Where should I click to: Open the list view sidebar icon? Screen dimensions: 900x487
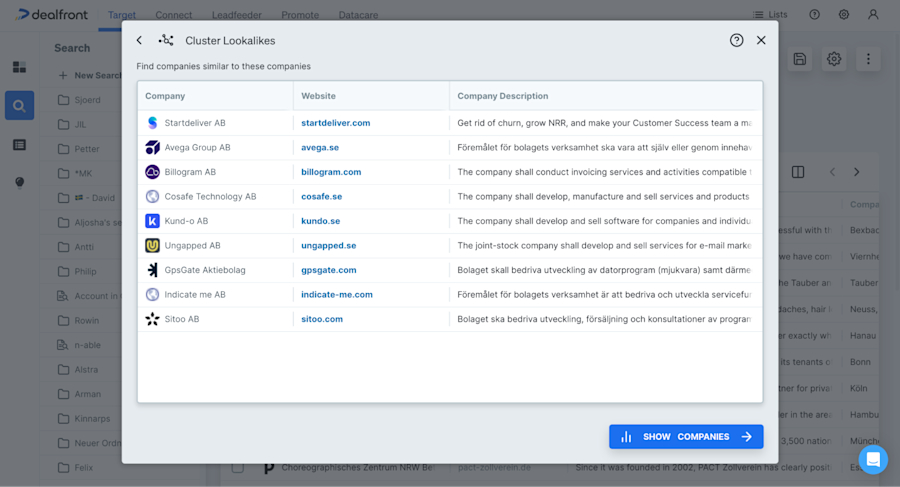[20, 145]
